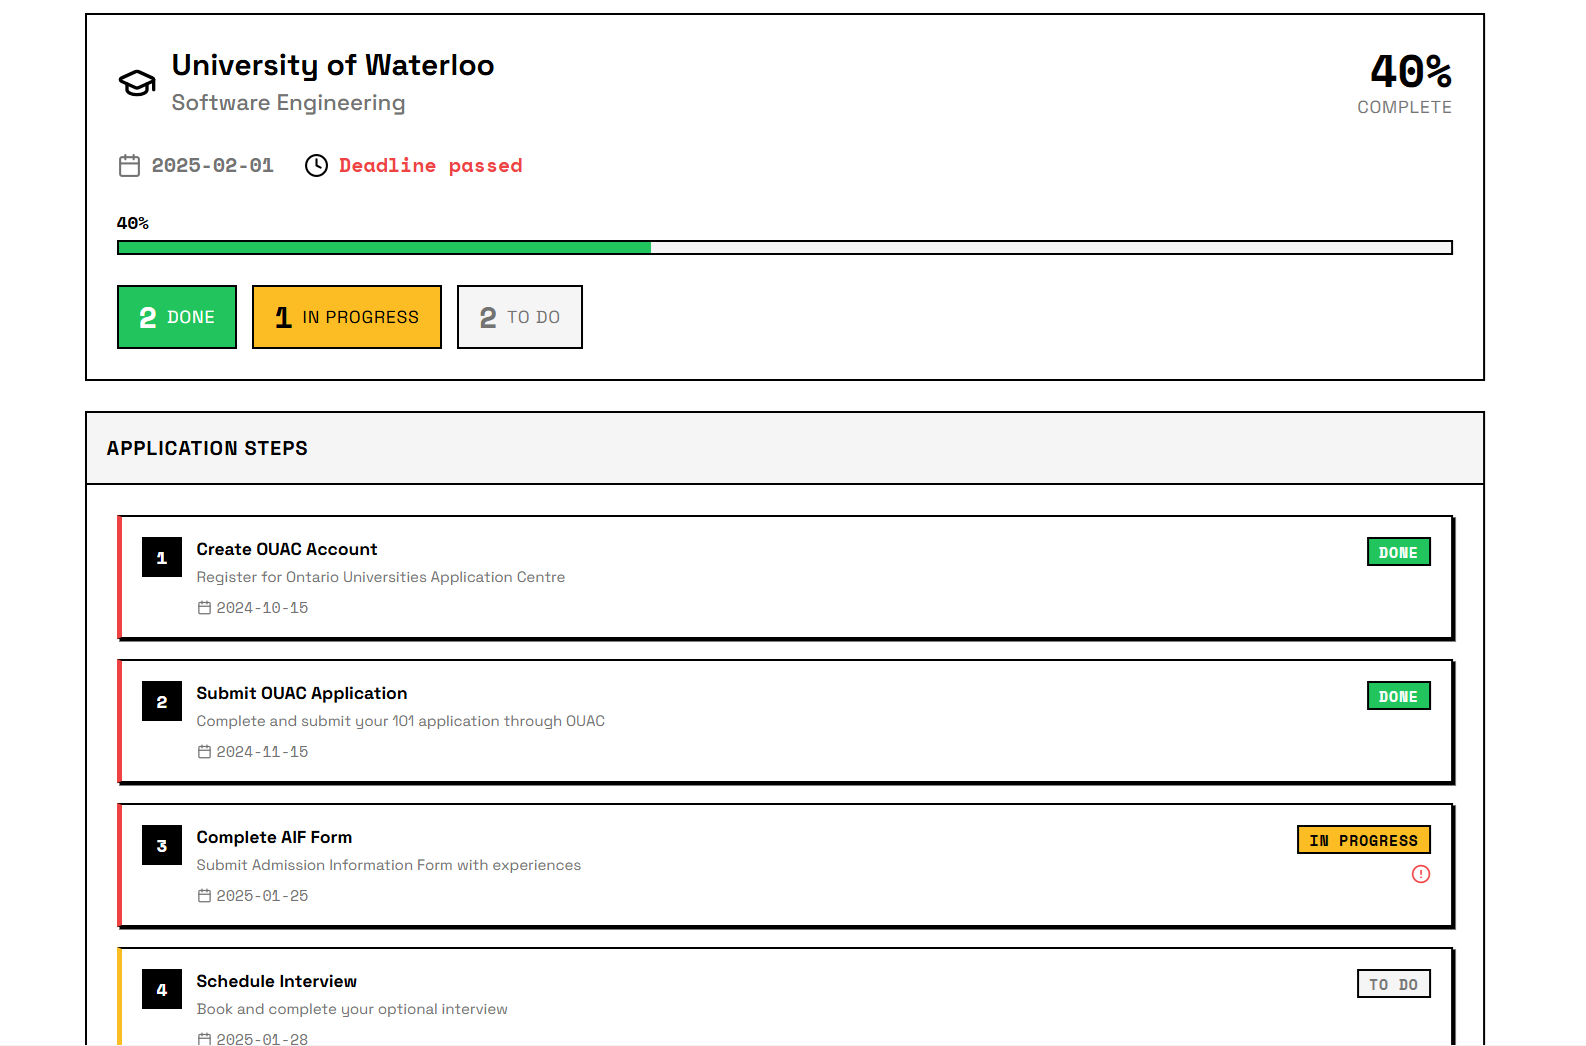Viewport: 1586px width, 1046px height.
Task: Click 'Register for Ontario Universities Application Centre'
Action: tap(381, 577)
